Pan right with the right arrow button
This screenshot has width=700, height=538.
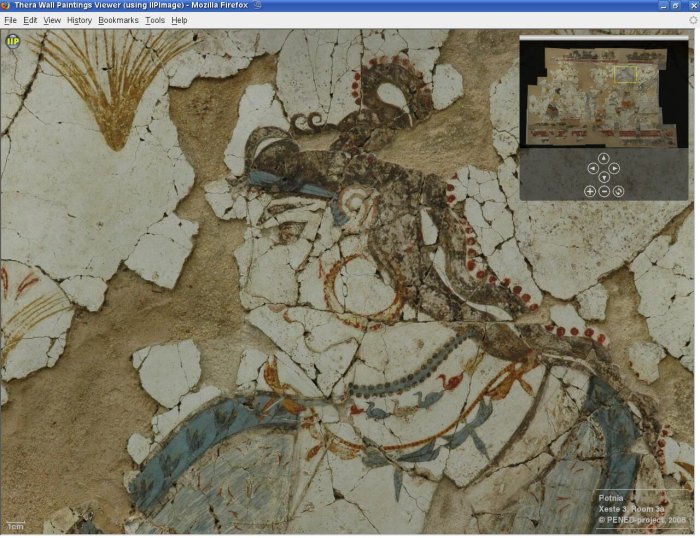tap(615, 168)
